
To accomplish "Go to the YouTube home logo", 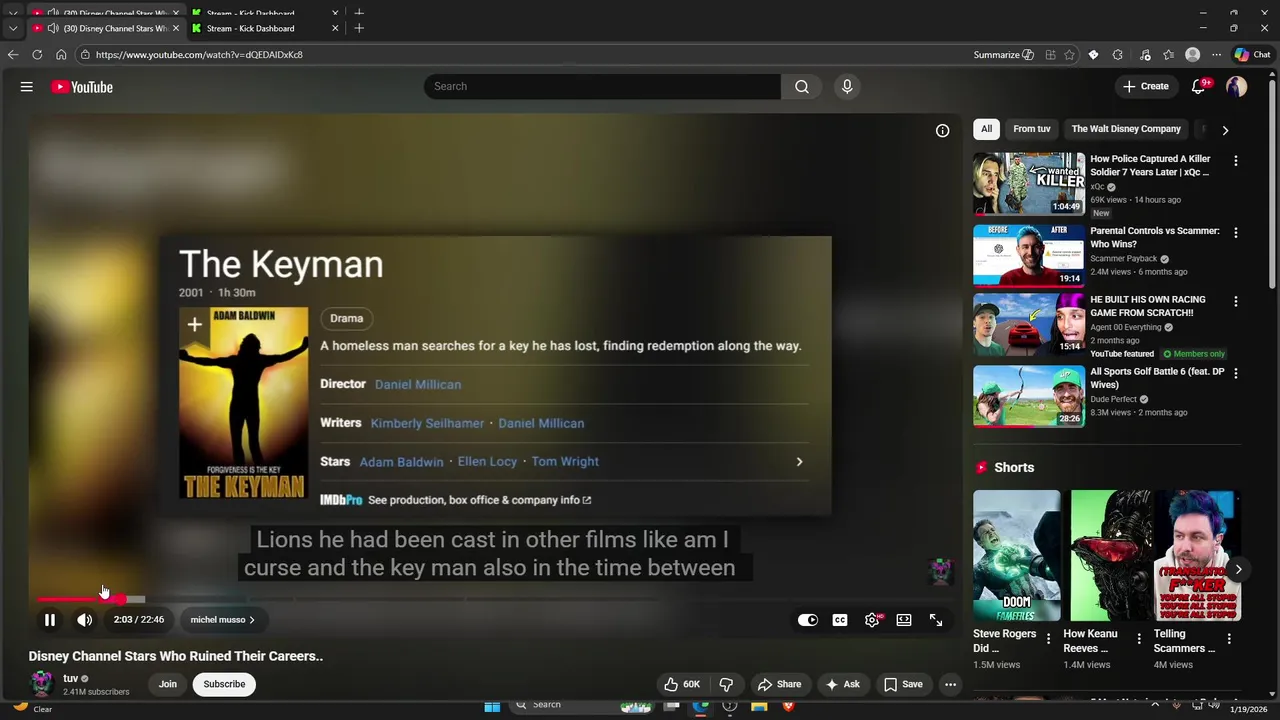I will coord(82,87).
